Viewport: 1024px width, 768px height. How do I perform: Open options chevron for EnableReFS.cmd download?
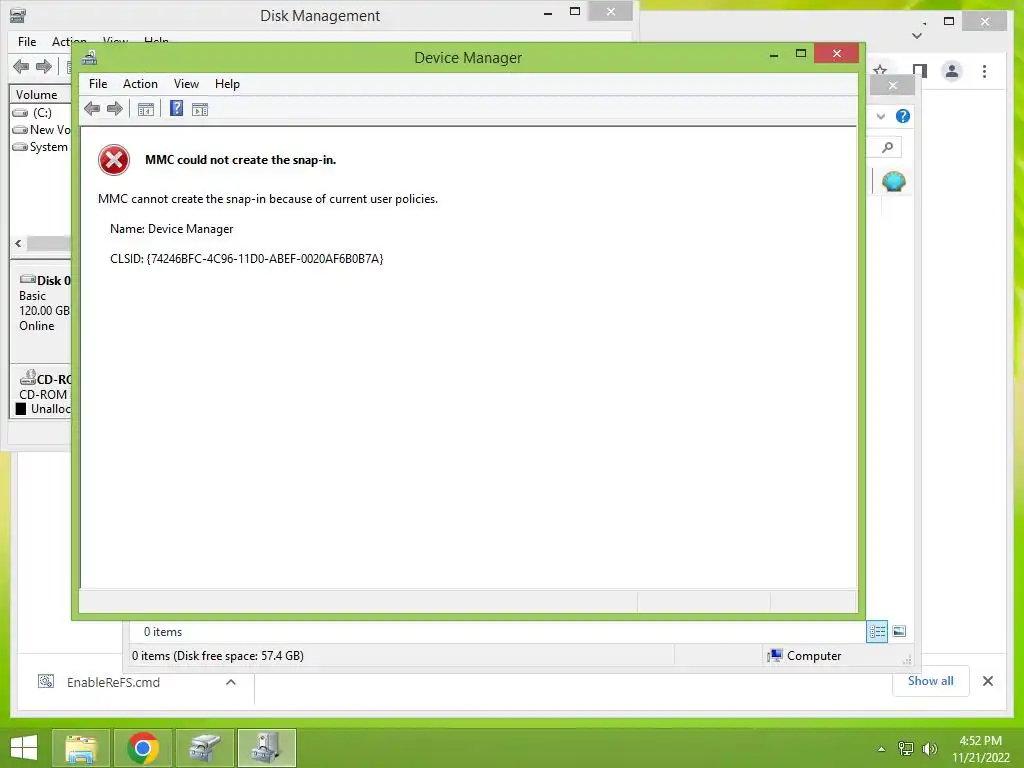pyautogui.click(x=231, y=682)
